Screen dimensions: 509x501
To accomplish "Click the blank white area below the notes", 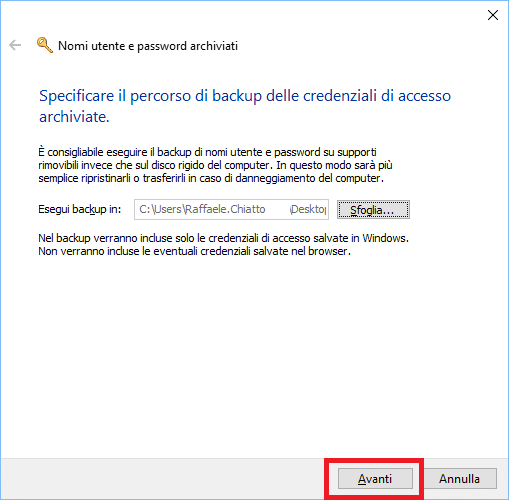I will (x=253, y=357).
